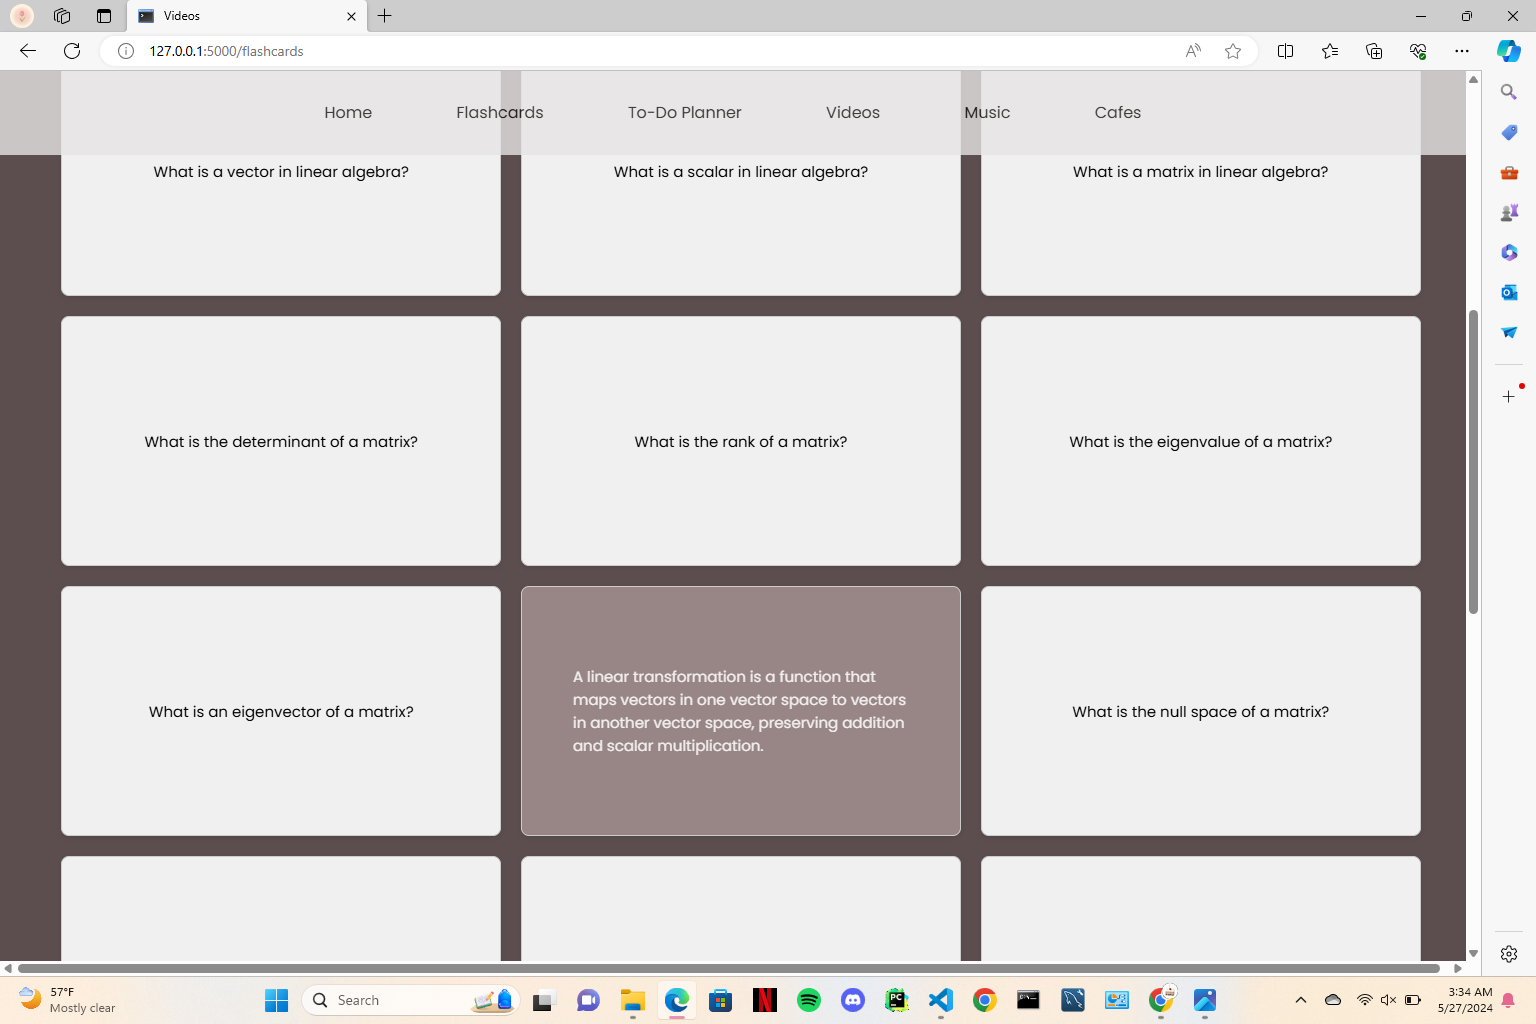The width and height of the screenshot is (1536, 1024).
Task: Open Edge Settings and more menu
Action: click(x=1462, y=51)
